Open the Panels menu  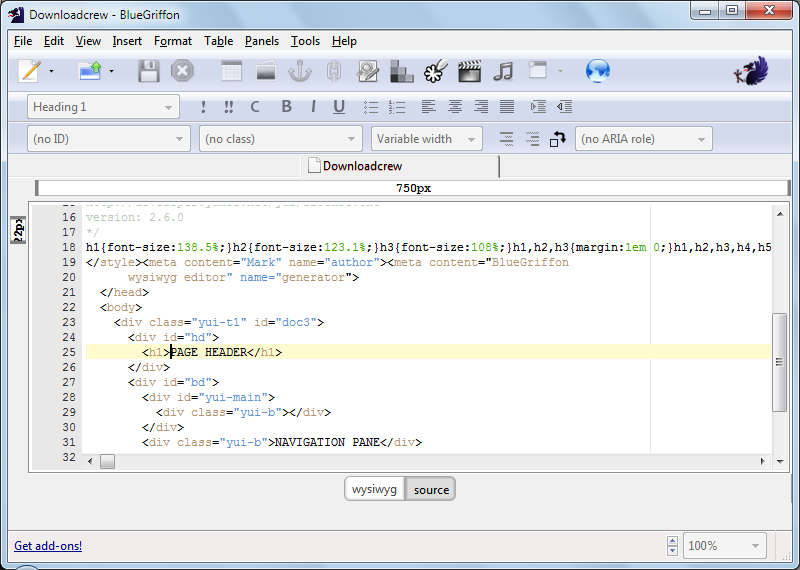click(262, 41)
